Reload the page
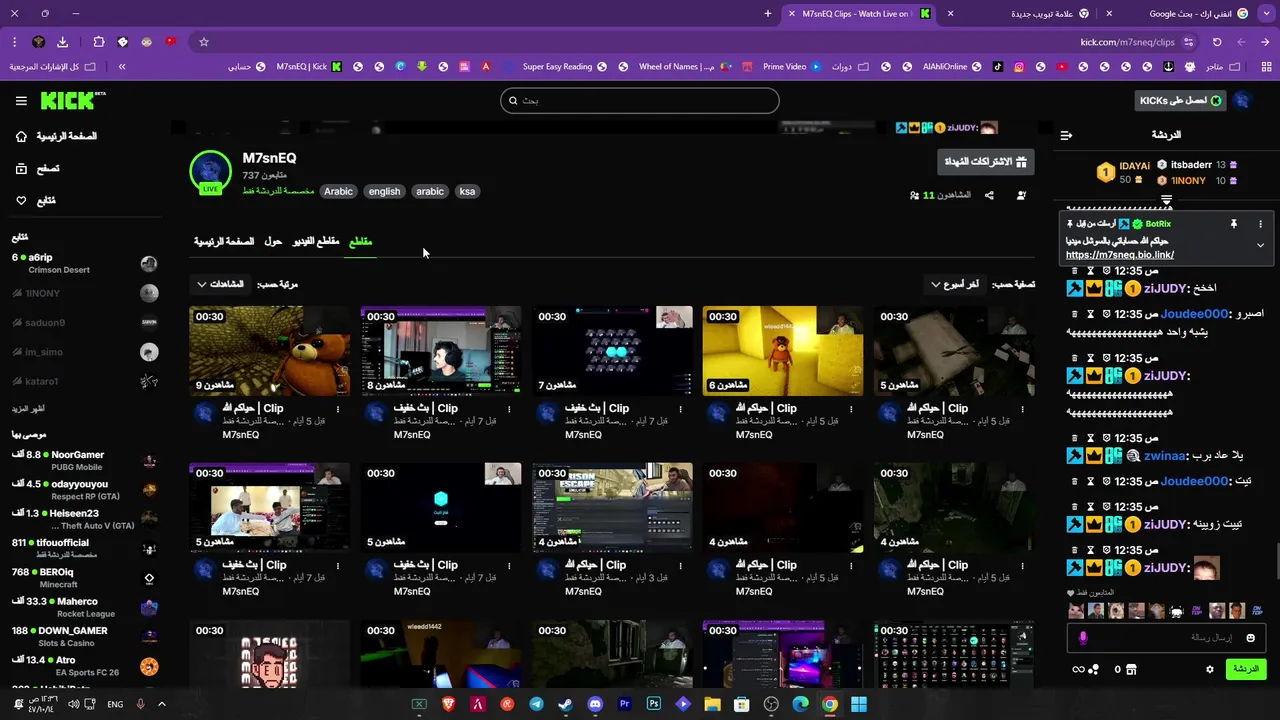Screen dimensions: 1280x720 [1217, 42]
